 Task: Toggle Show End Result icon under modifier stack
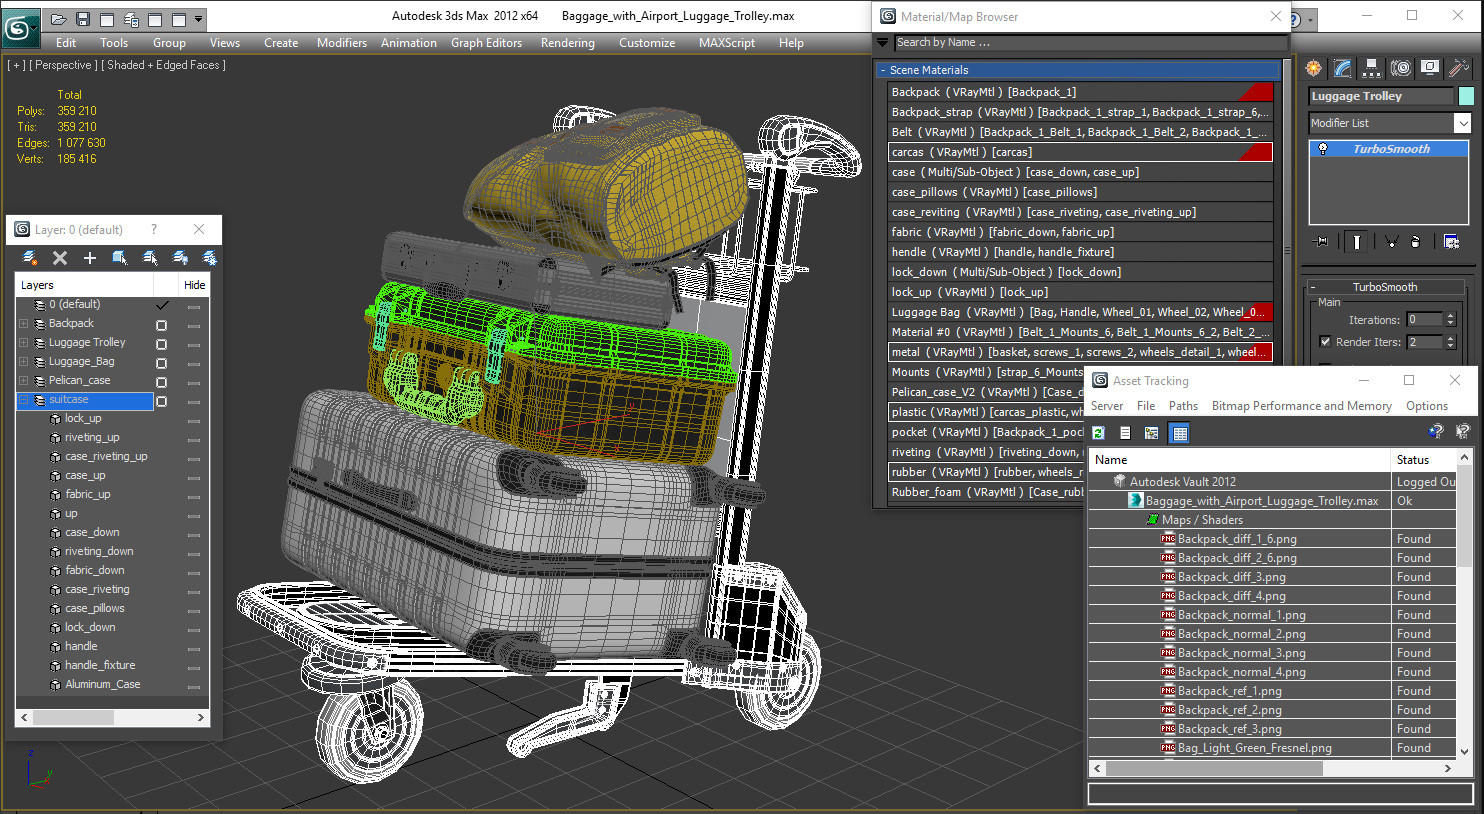[1357, 241]
